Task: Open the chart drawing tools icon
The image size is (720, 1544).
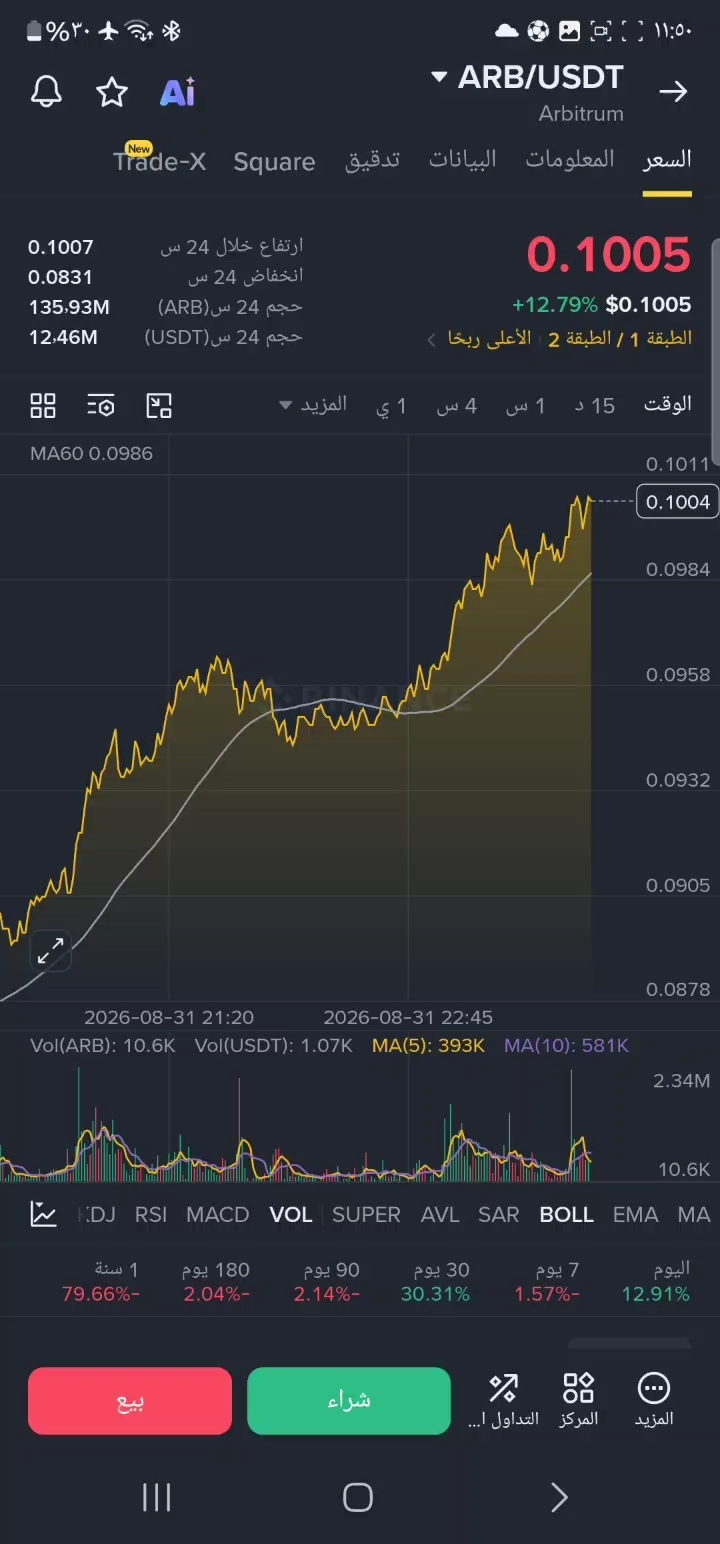Action: click(x=159, y=405)
